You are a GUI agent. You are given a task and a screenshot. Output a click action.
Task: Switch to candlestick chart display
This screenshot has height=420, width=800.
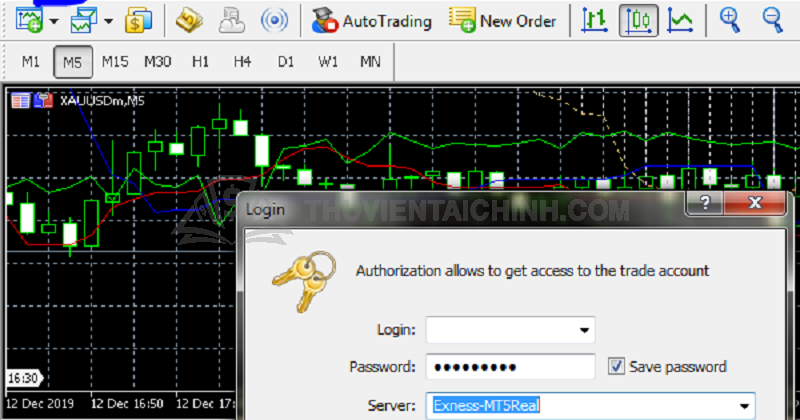tap(638, 21)
